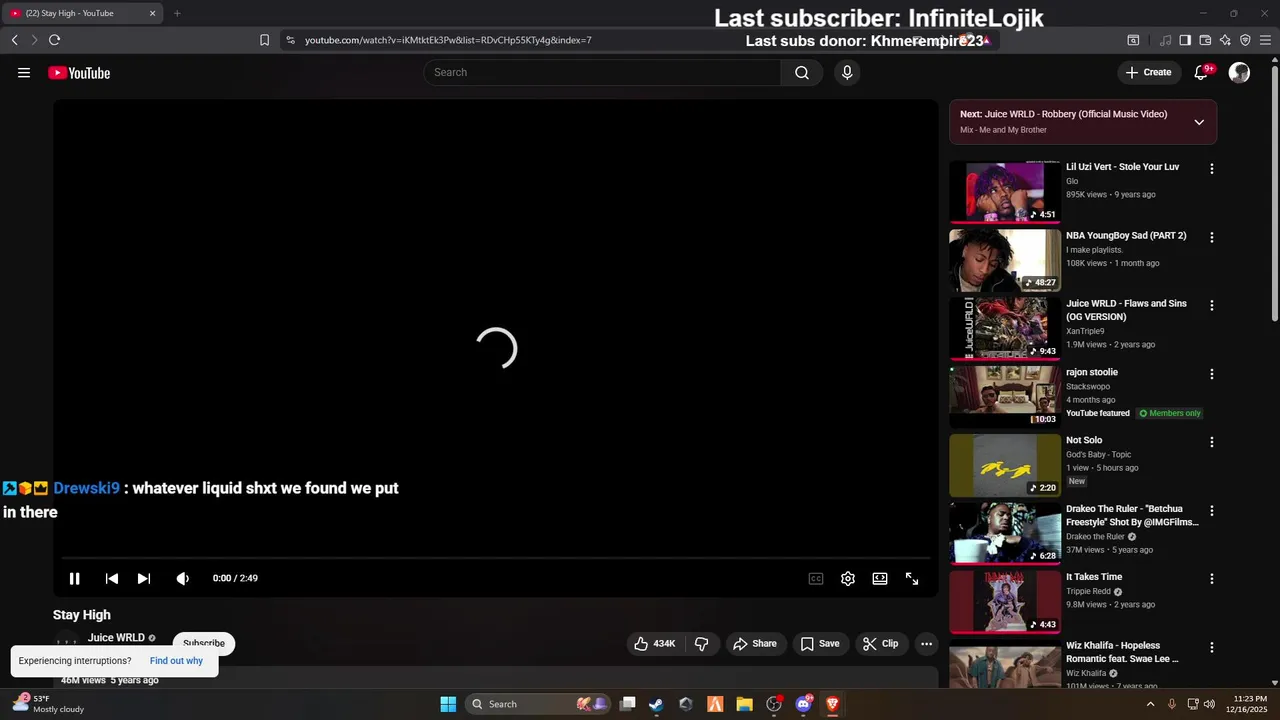The height and width of the screenshot is (720, 1280).
Task: Open 'Not Solo' video title
Action: coord(1084,440)
